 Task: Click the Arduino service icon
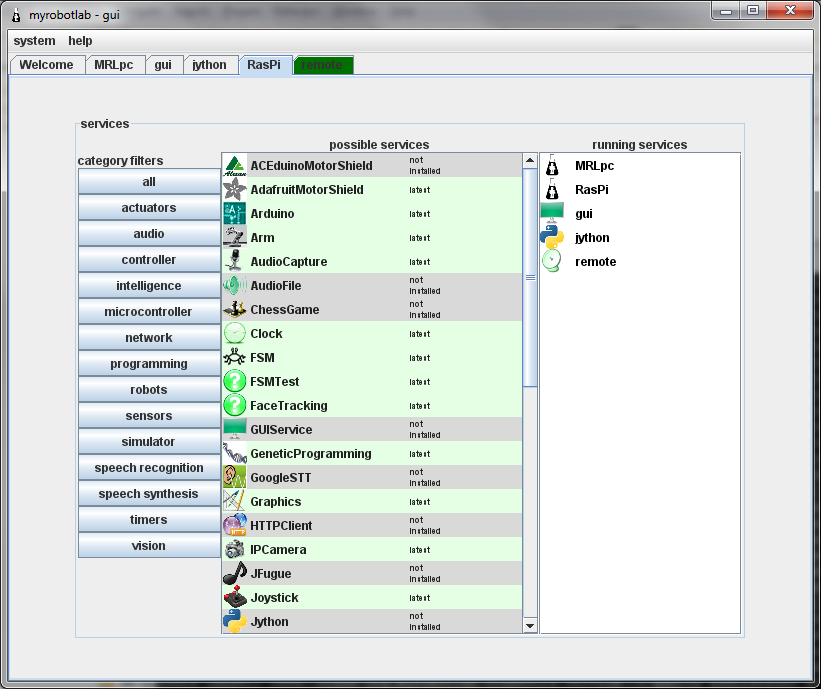click(235, 214)
